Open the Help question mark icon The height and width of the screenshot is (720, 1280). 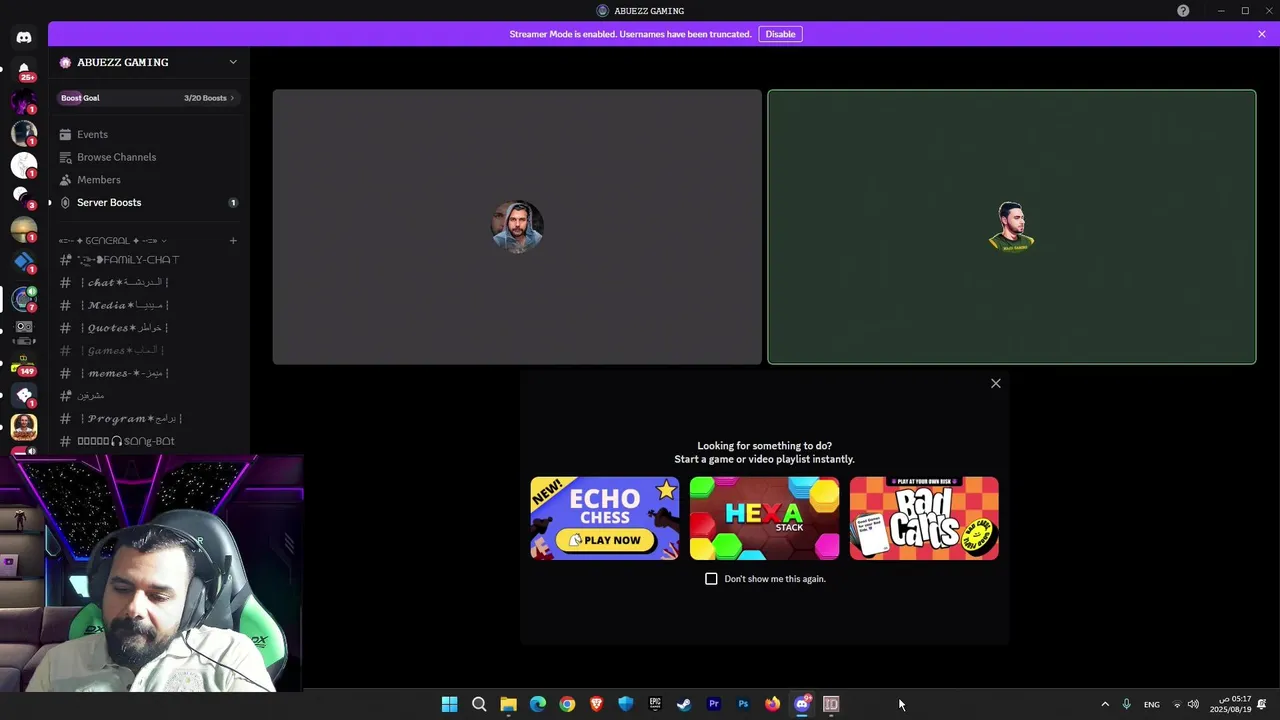tap(1183, 11)
